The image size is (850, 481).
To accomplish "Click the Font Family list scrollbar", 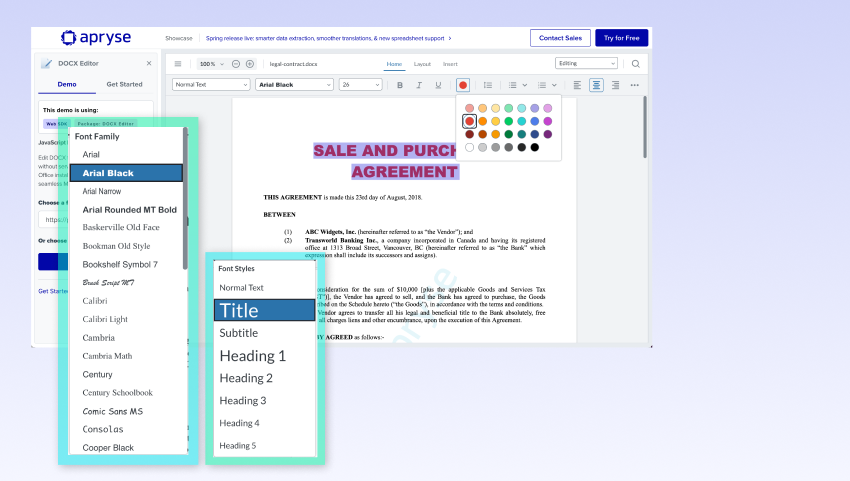I will [x=185, y=199].
